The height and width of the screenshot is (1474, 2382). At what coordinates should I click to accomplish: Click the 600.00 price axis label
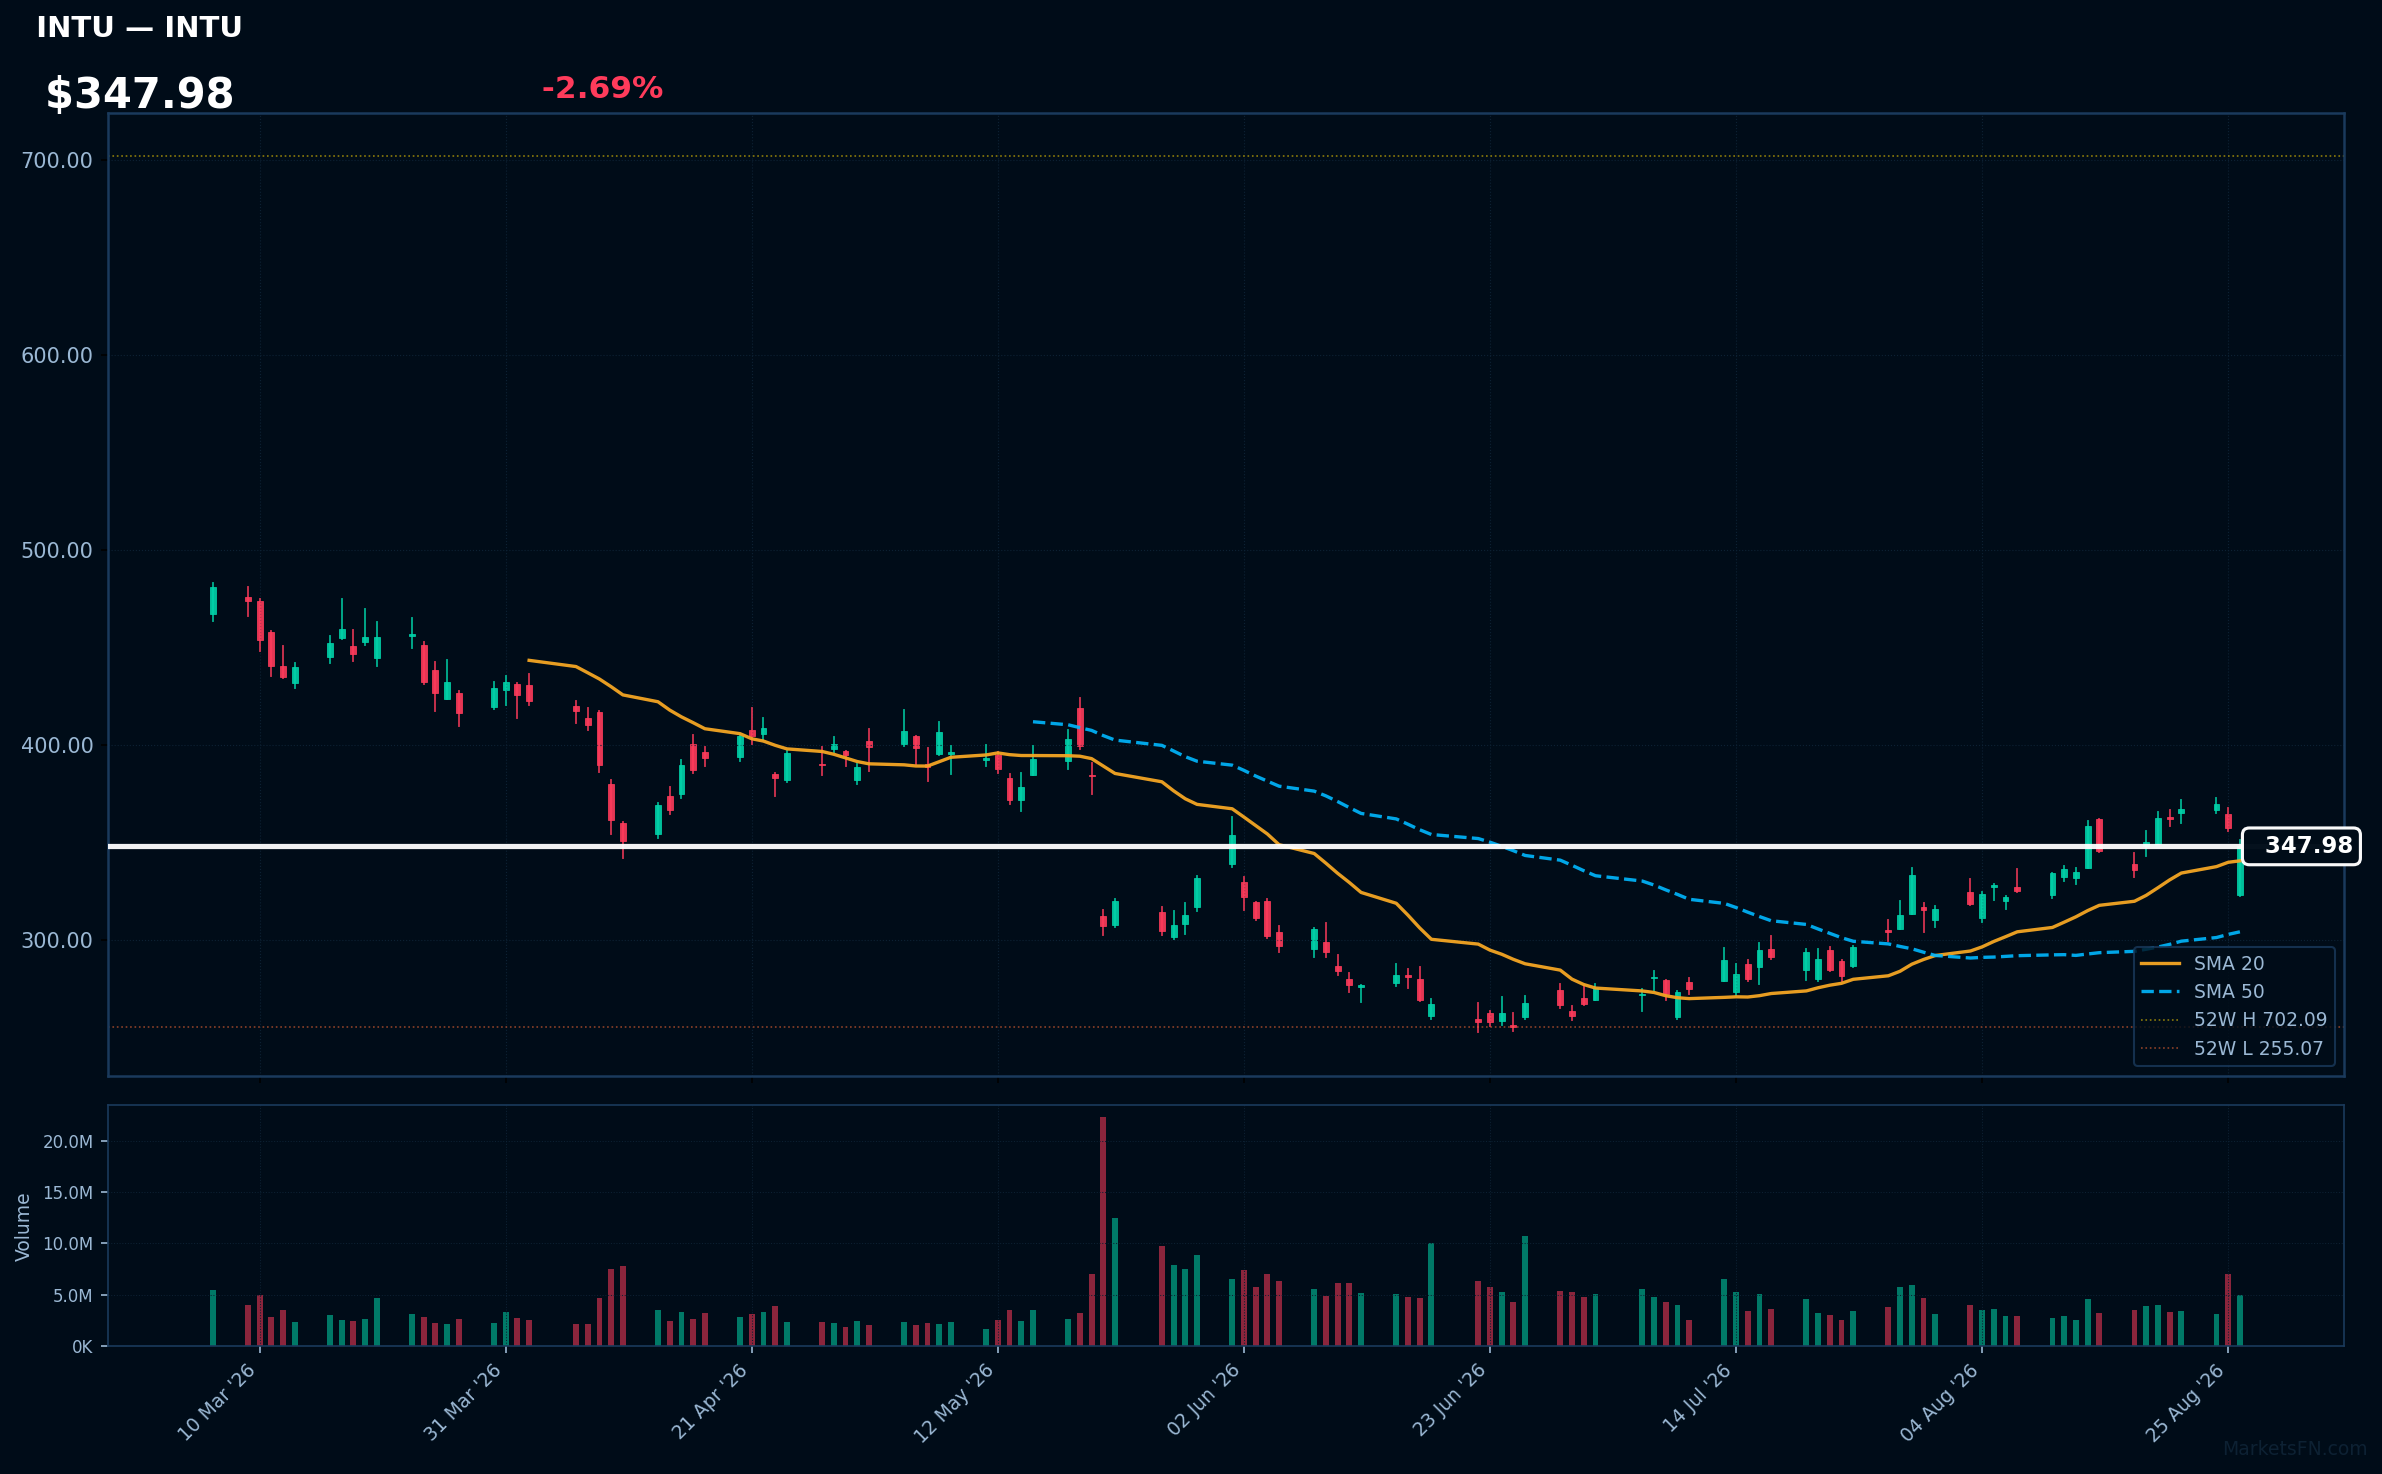click(57, 356)
